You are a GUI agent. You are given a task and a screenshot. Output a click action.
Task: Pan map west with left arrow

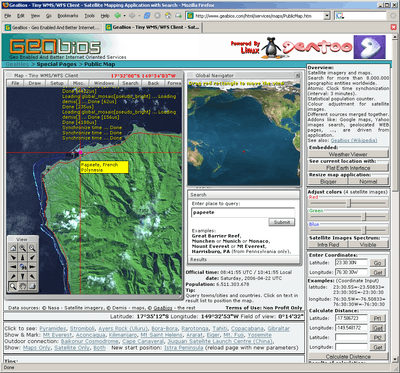(13, 267)
